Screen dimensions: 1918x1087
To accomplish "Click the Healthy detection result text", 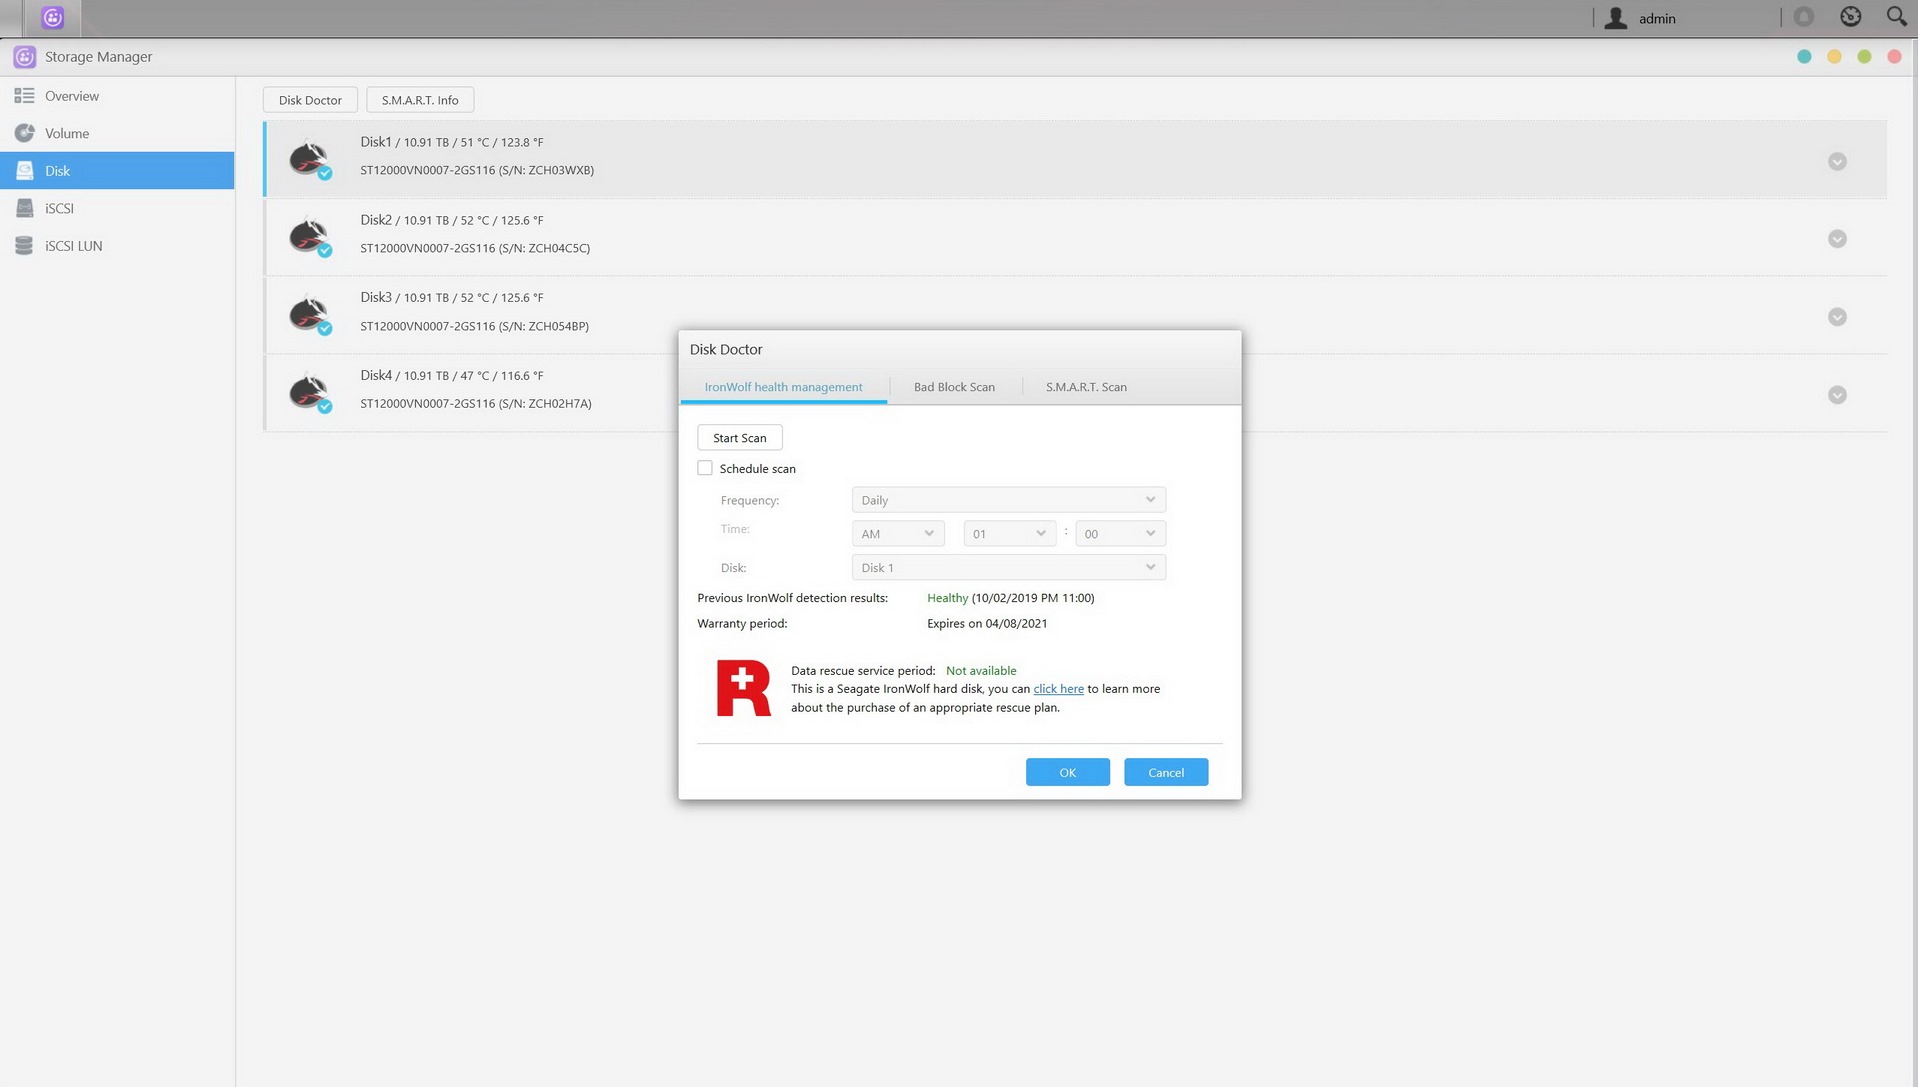I will coord(947,598).
